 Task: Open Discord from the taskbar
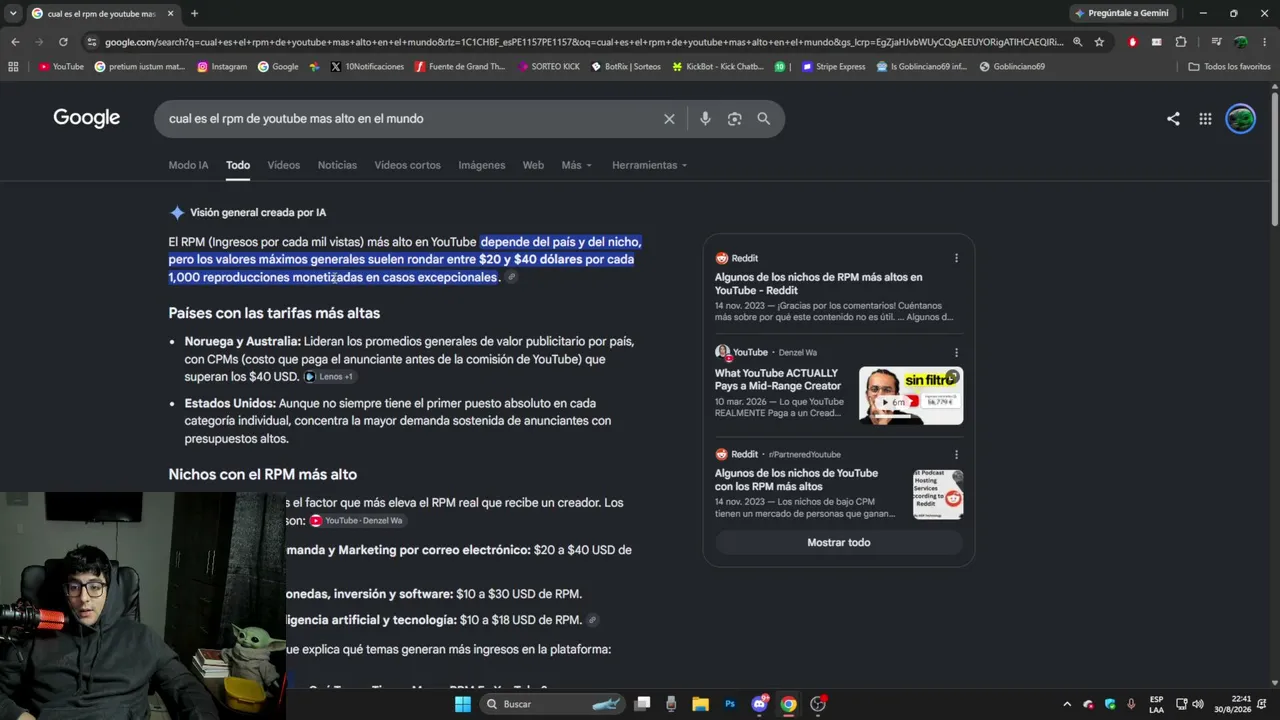click(x=759, y=704)
